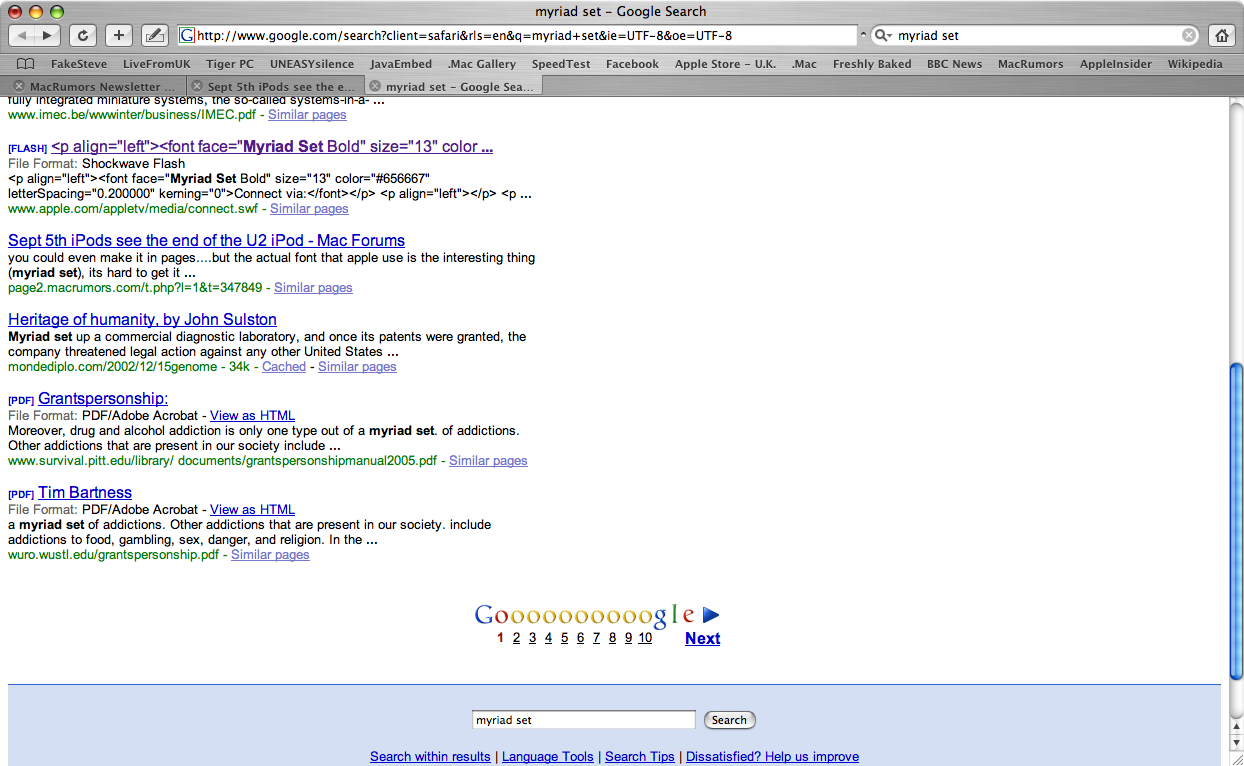Click the toolbar search field containing myriad set
This screenshot has height=766, width=1244.
click(1037, 35)
